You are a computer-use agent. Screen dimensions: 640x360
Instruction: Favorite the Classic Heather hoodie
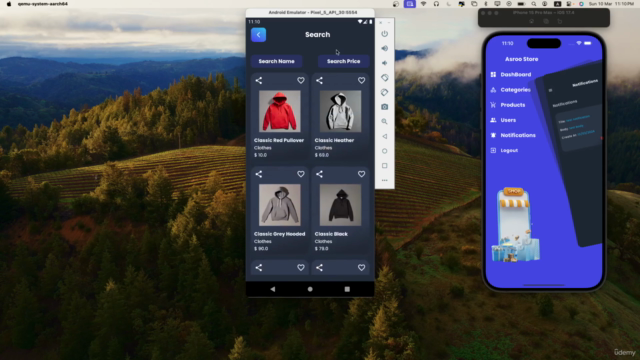[361, 80]
